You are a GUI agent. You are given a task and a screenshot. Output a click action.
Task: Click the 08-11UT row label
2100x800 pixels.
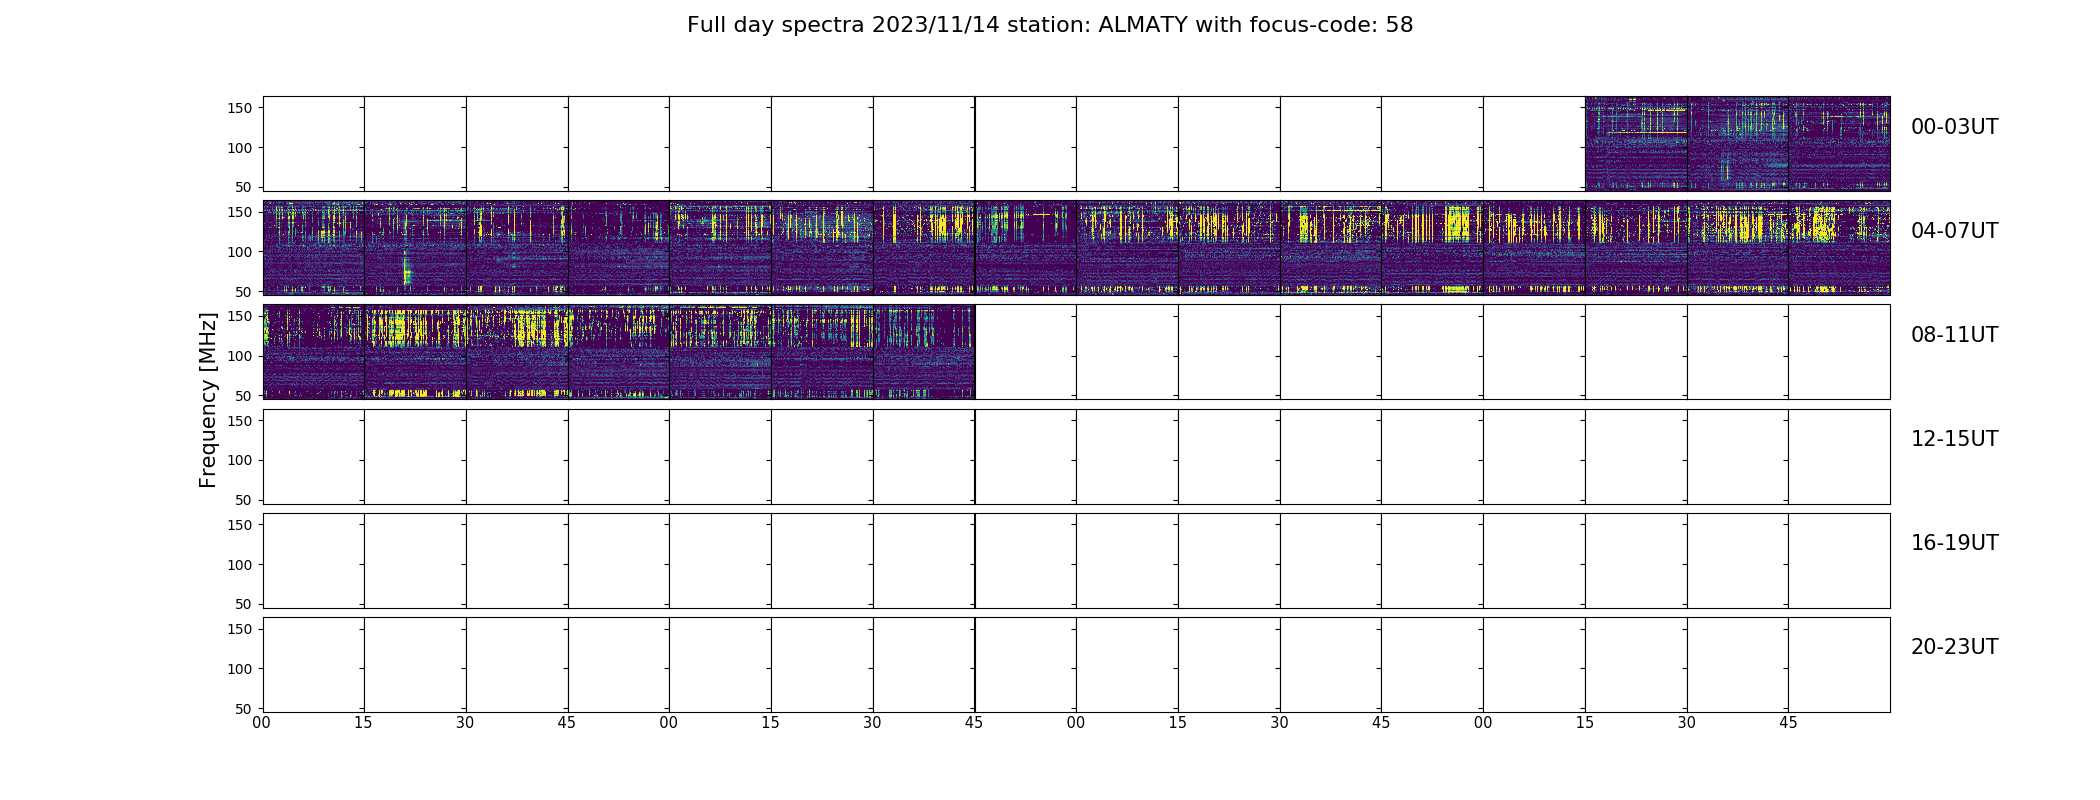(1954, 335)
